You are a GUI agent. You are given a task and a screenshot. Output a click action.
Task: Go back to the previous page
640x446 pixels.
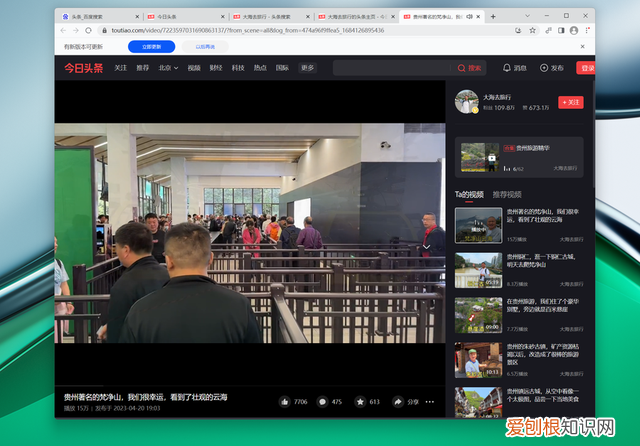[x=63, y=31]
